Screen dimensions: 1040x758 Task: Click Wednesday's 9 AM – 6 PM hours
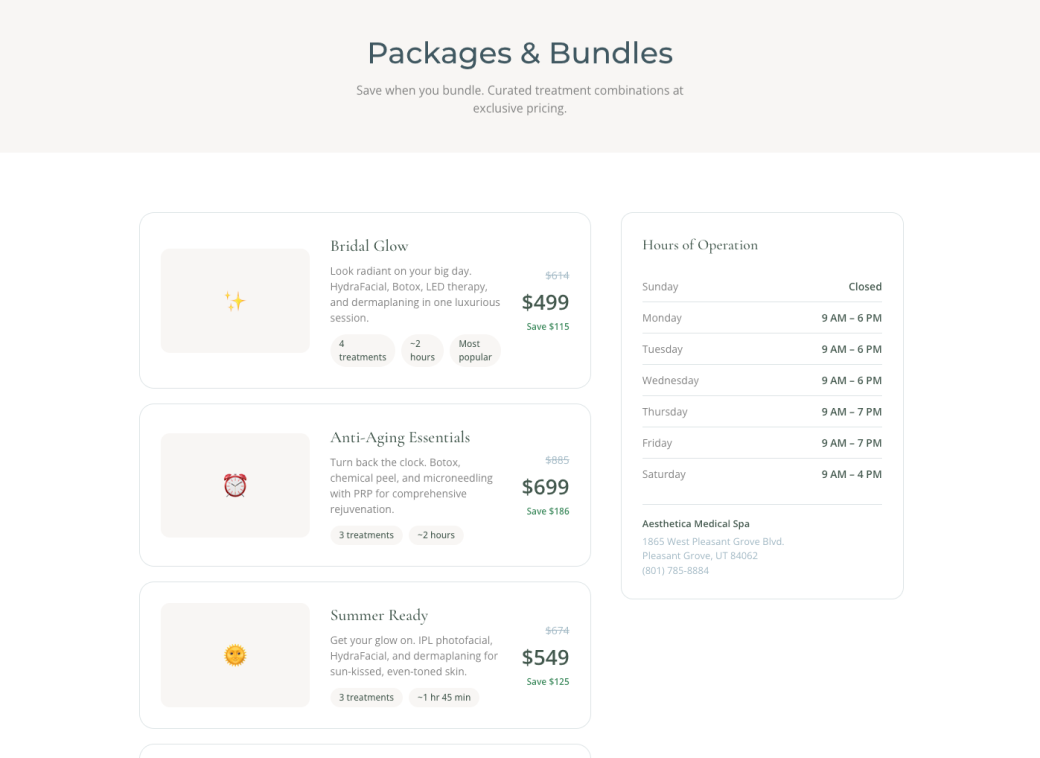click(852, 380)
